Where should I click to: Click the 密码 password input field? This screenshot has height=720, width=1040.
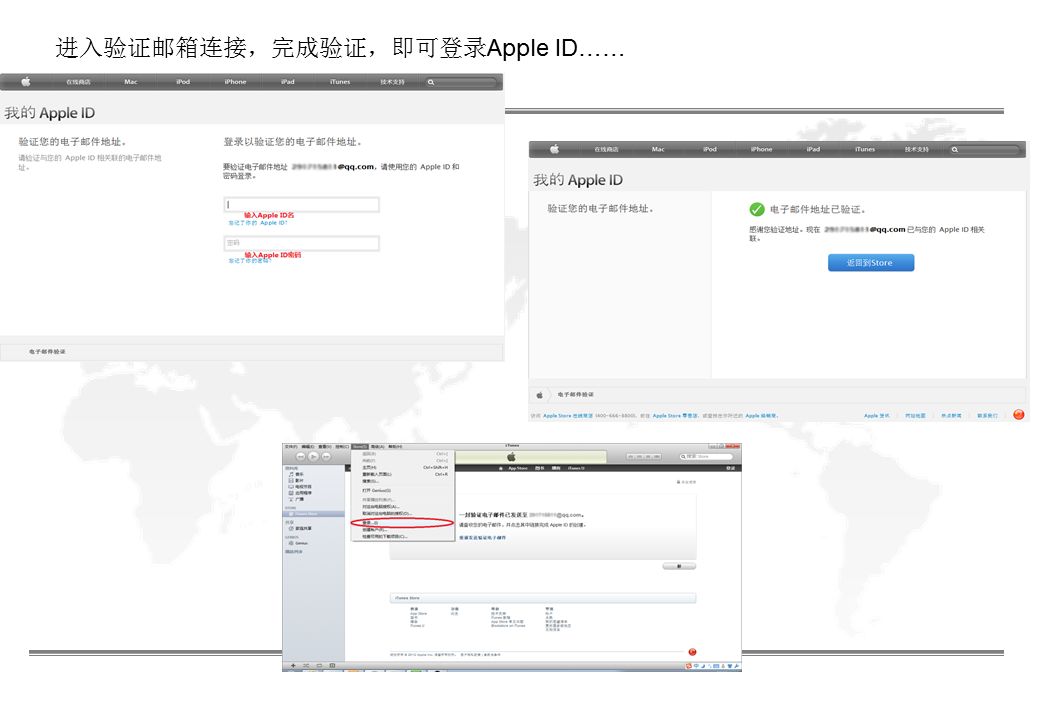302,243
